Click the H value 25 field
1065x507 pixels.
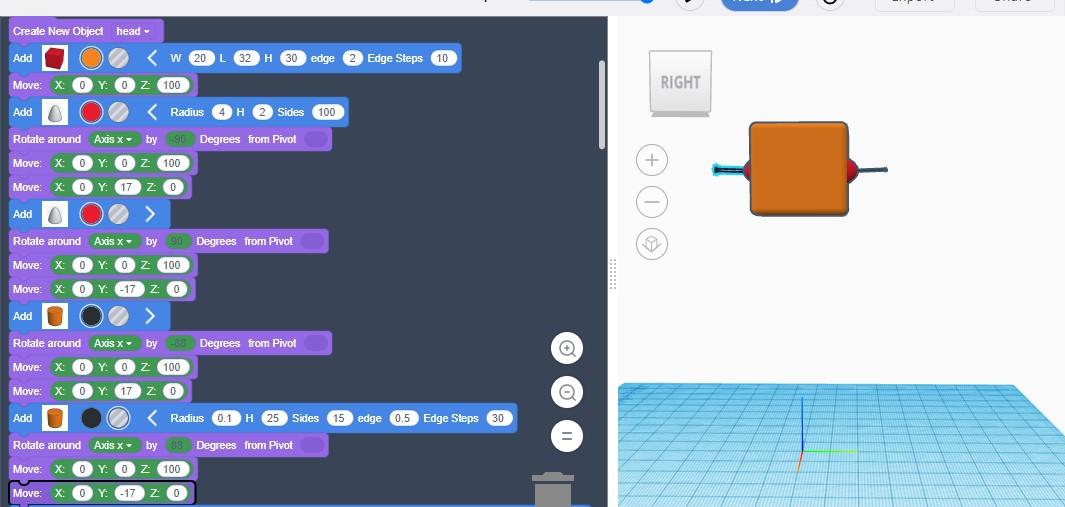[272, 419]
